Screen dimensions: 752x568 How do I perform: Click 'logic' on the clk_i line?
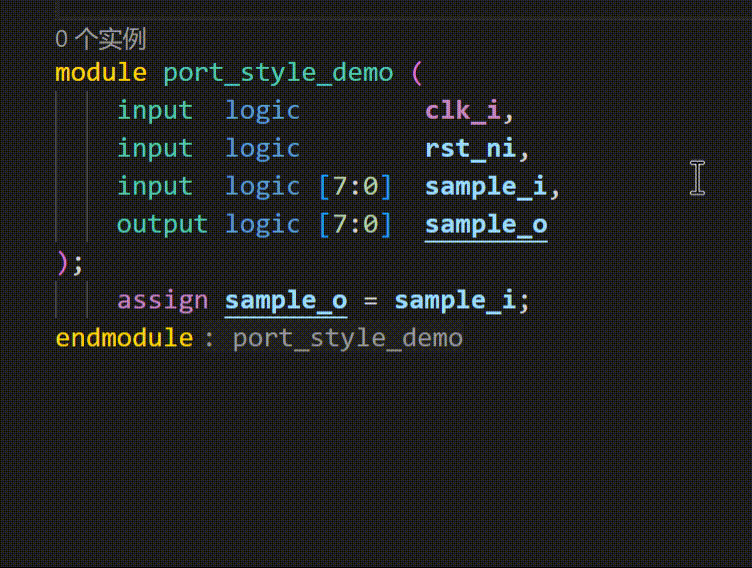(x=262, y=111)
